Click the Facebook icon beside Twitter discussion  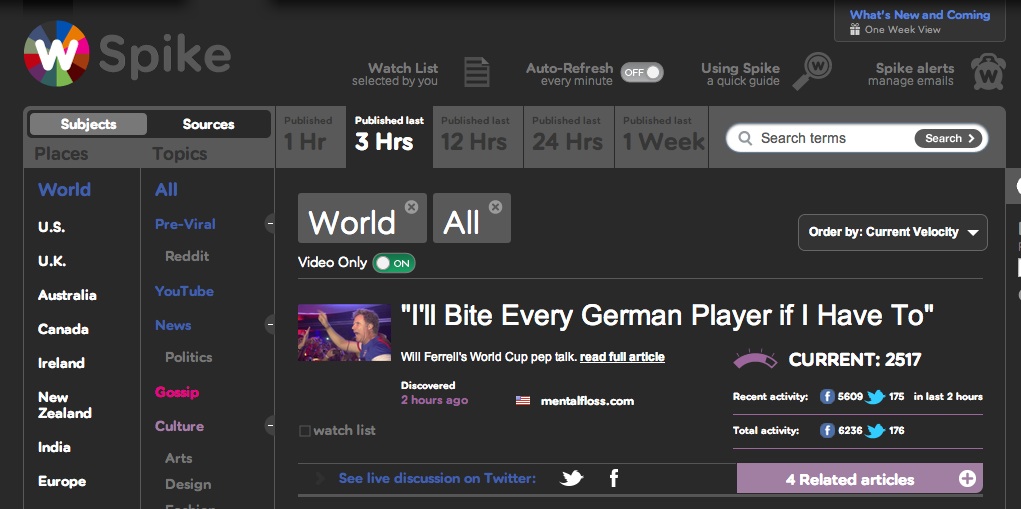(x=613, y=479)
